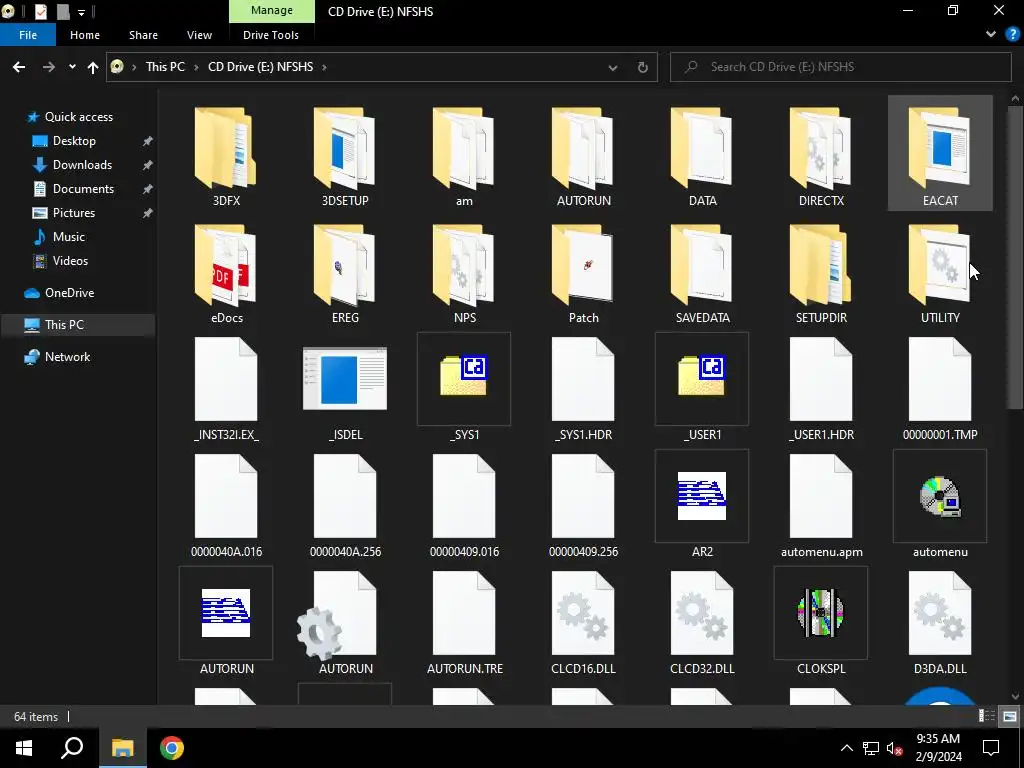1024x768 pixels.
Task: Select the AUTORUN EA logo application
Action: click(x=226, y=622)
